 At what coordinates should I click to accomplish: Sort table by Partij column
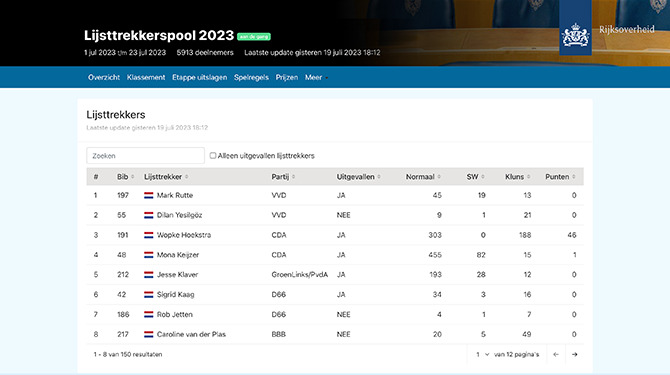coord(283,177)
